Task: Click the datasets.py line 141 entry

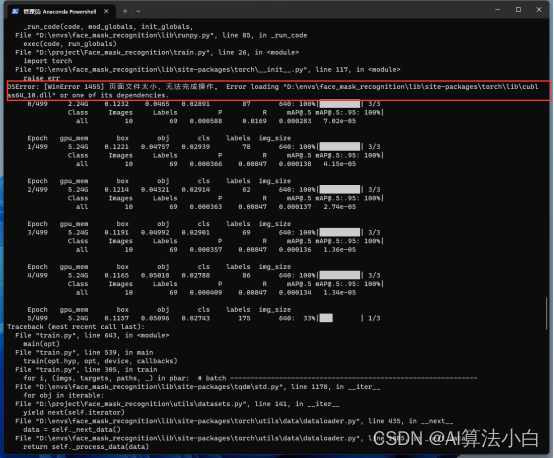Action: click(x=177, y=404)
